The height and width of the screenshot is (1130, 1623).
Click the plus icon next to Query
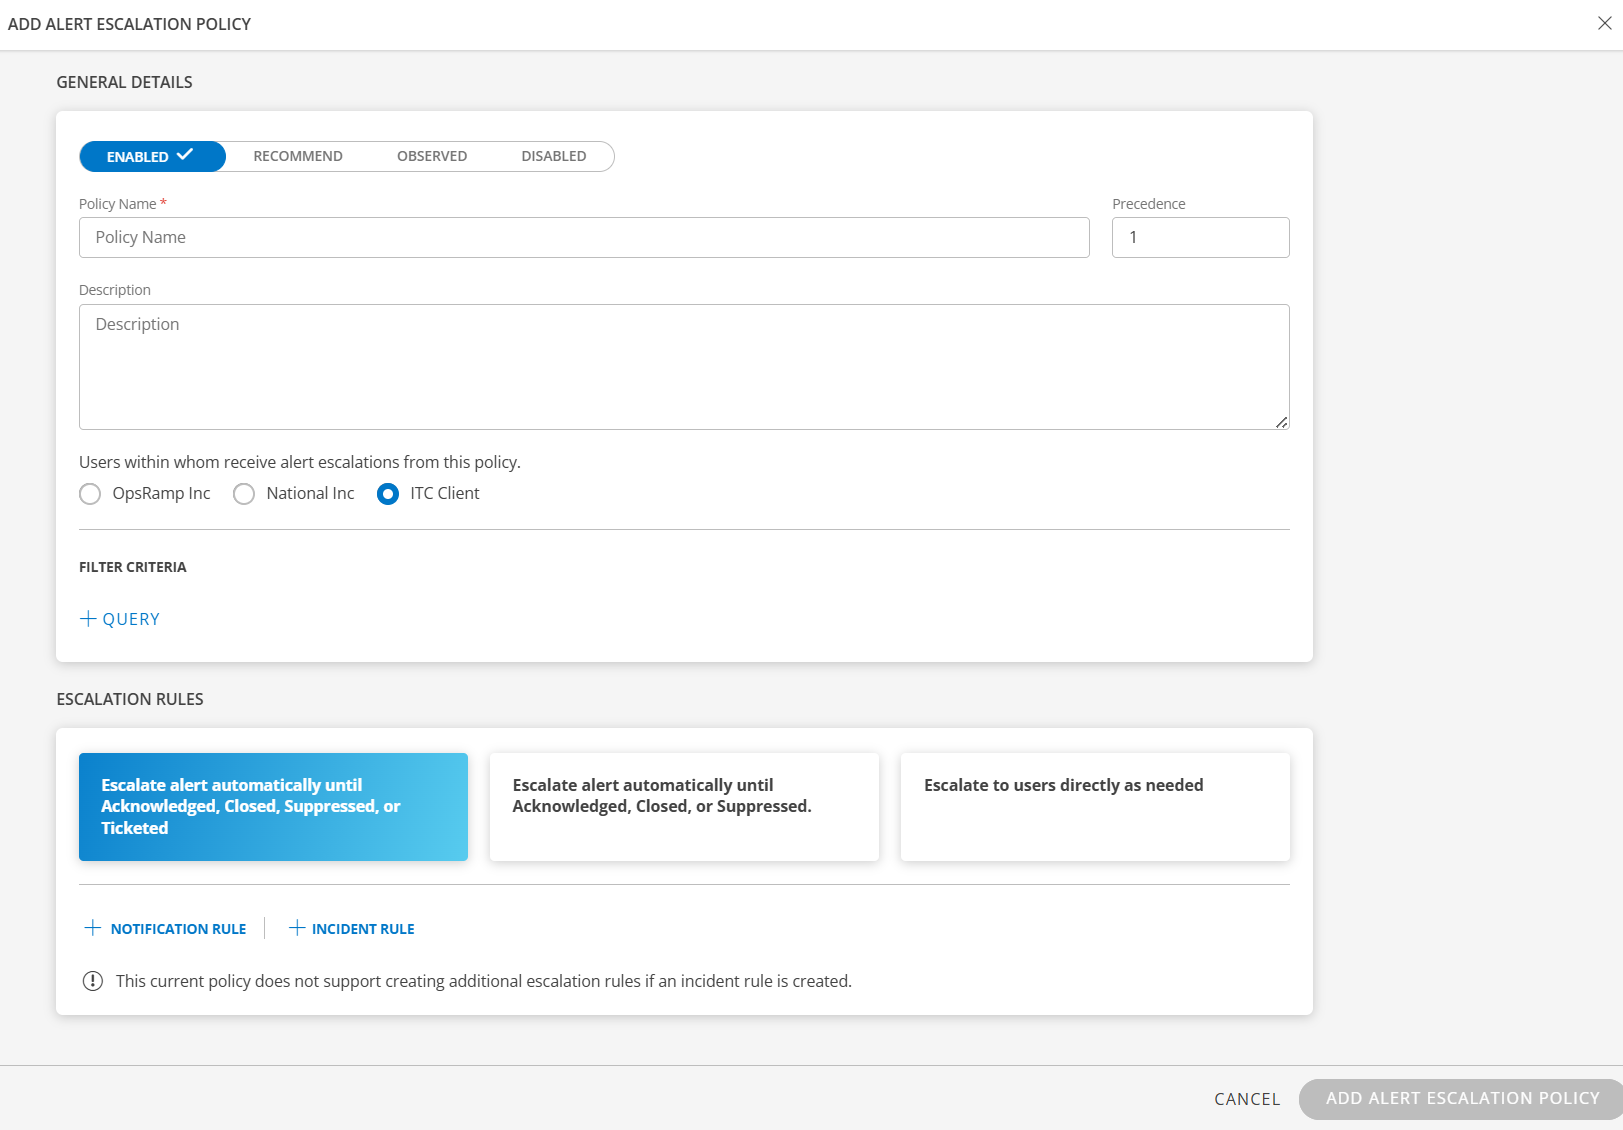tap(88, 619)
